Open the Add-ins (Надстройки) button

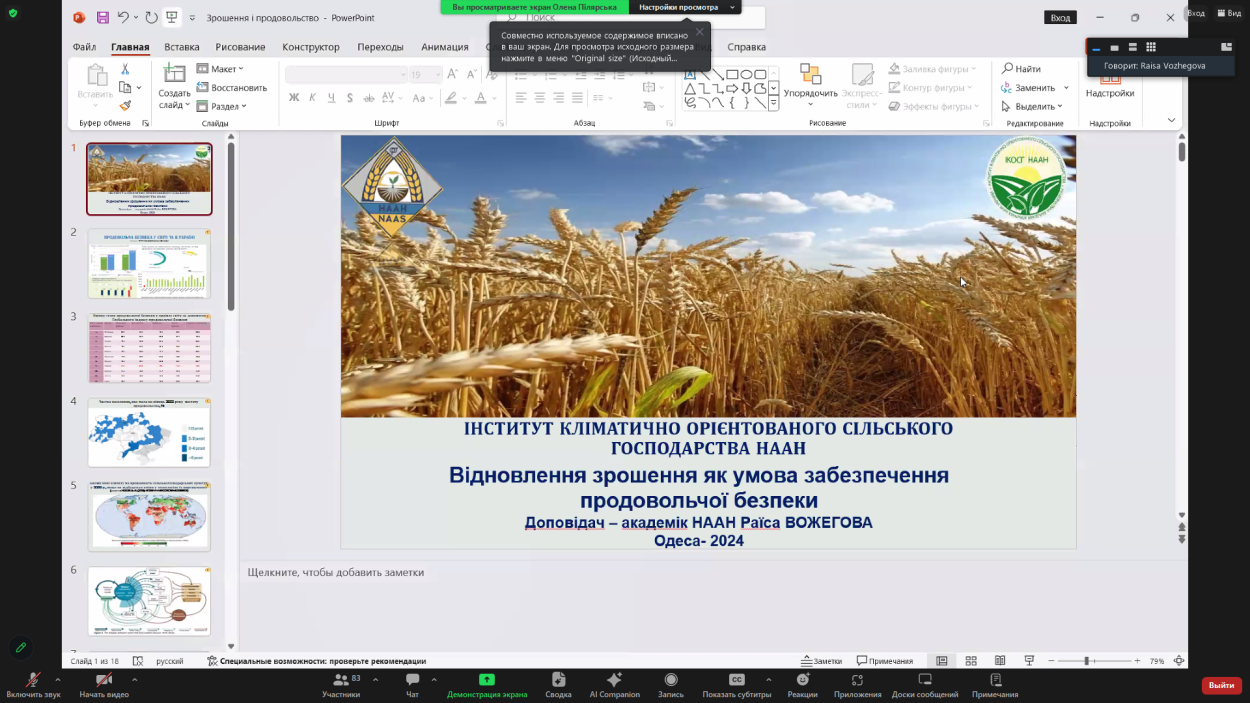pyautogui.click(x=1110, y=83)
